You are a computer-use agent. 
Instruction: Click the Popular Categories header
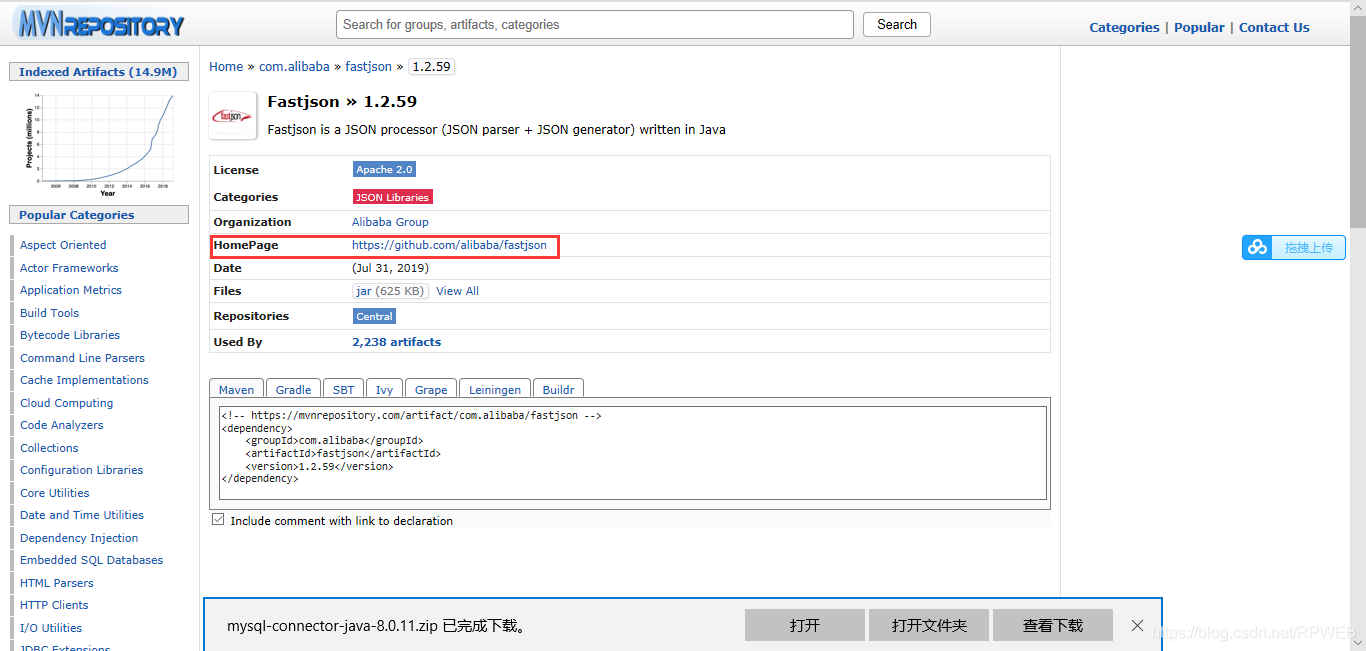click(98, 215)
